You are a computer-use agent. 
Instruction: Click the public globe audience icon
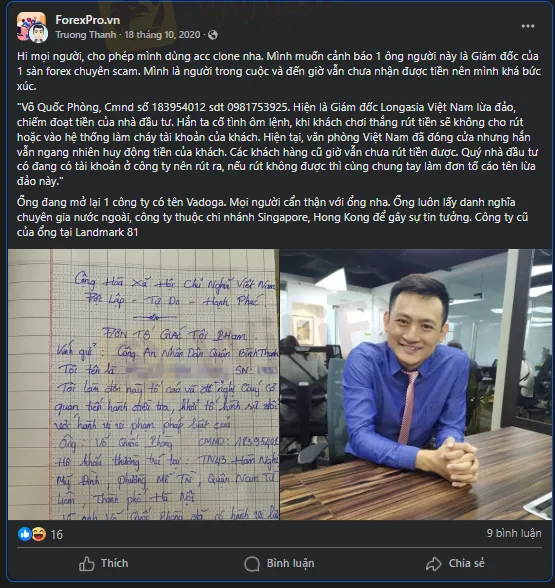coord(213,35)
